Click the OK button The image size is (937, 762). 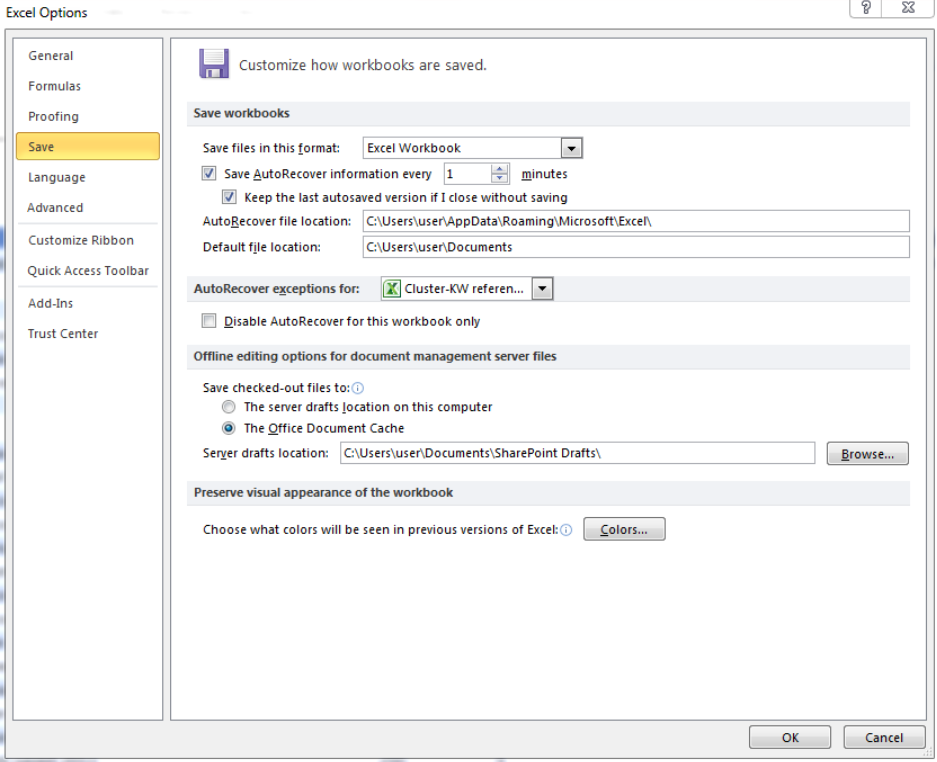(790, 737)
